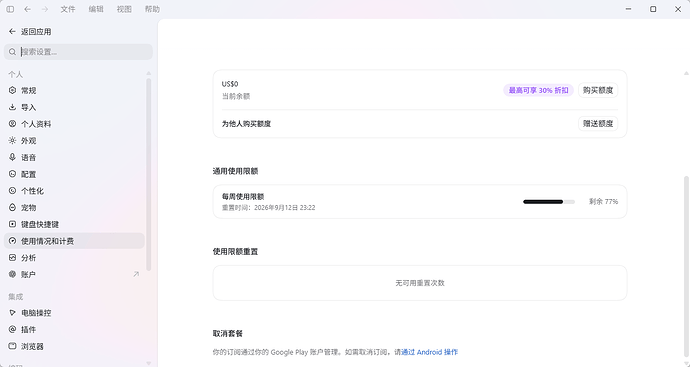Screen dimensions: 690x367
Task: Open the 电脑操控 cursor icon
Action: [x=12, y=313]
